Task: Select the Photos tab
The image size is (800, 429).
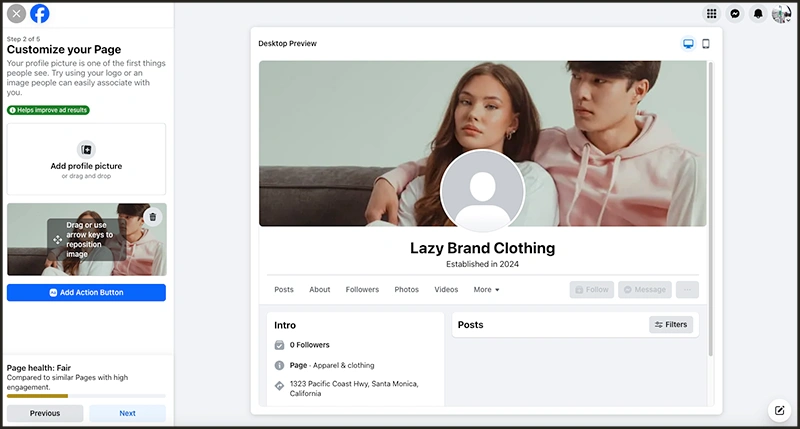Action: pos(407,290)
